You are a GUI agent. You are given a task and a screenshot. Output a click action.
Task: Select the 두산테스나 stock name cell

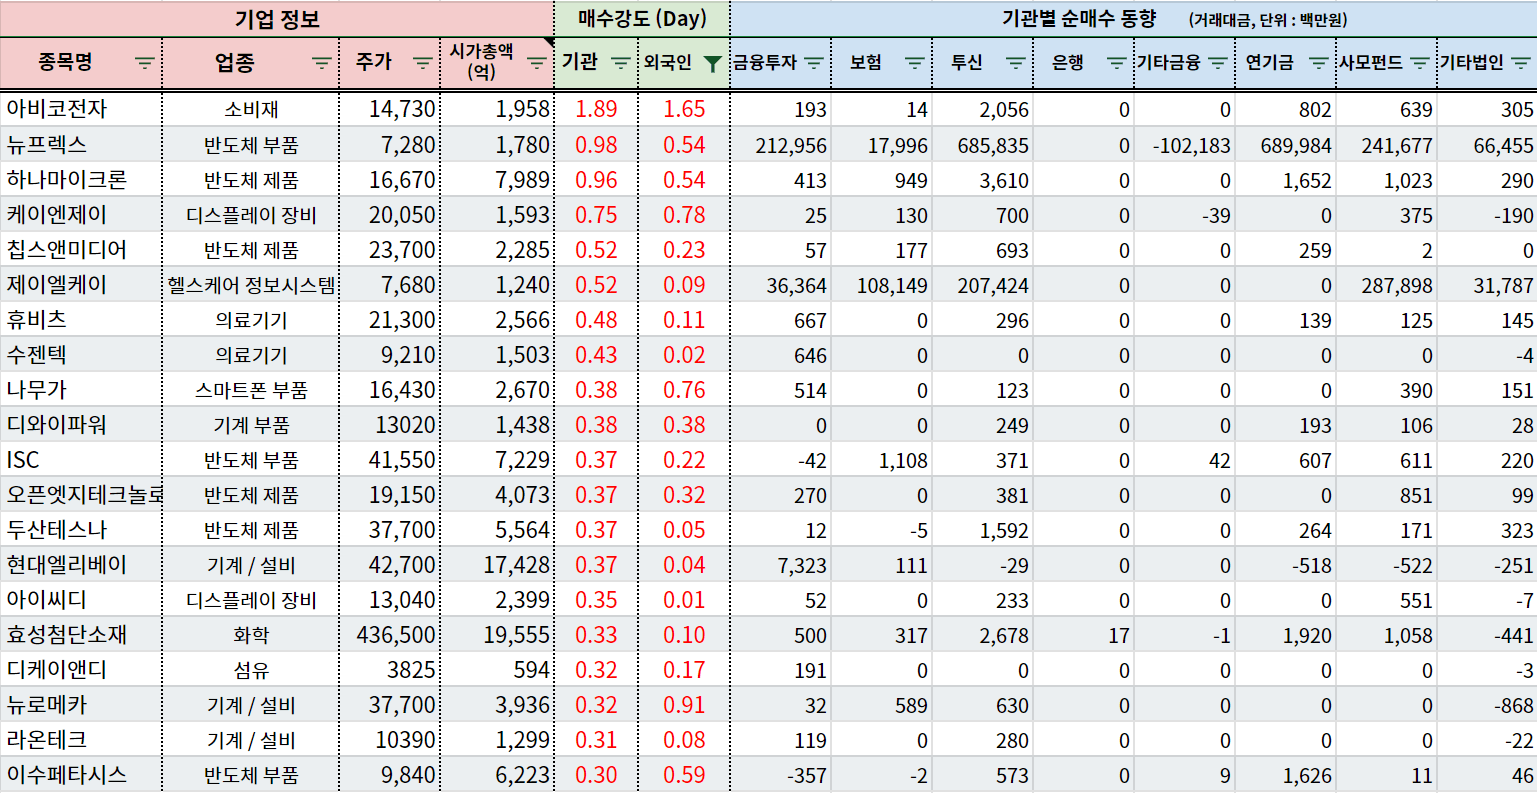point(81,530)
